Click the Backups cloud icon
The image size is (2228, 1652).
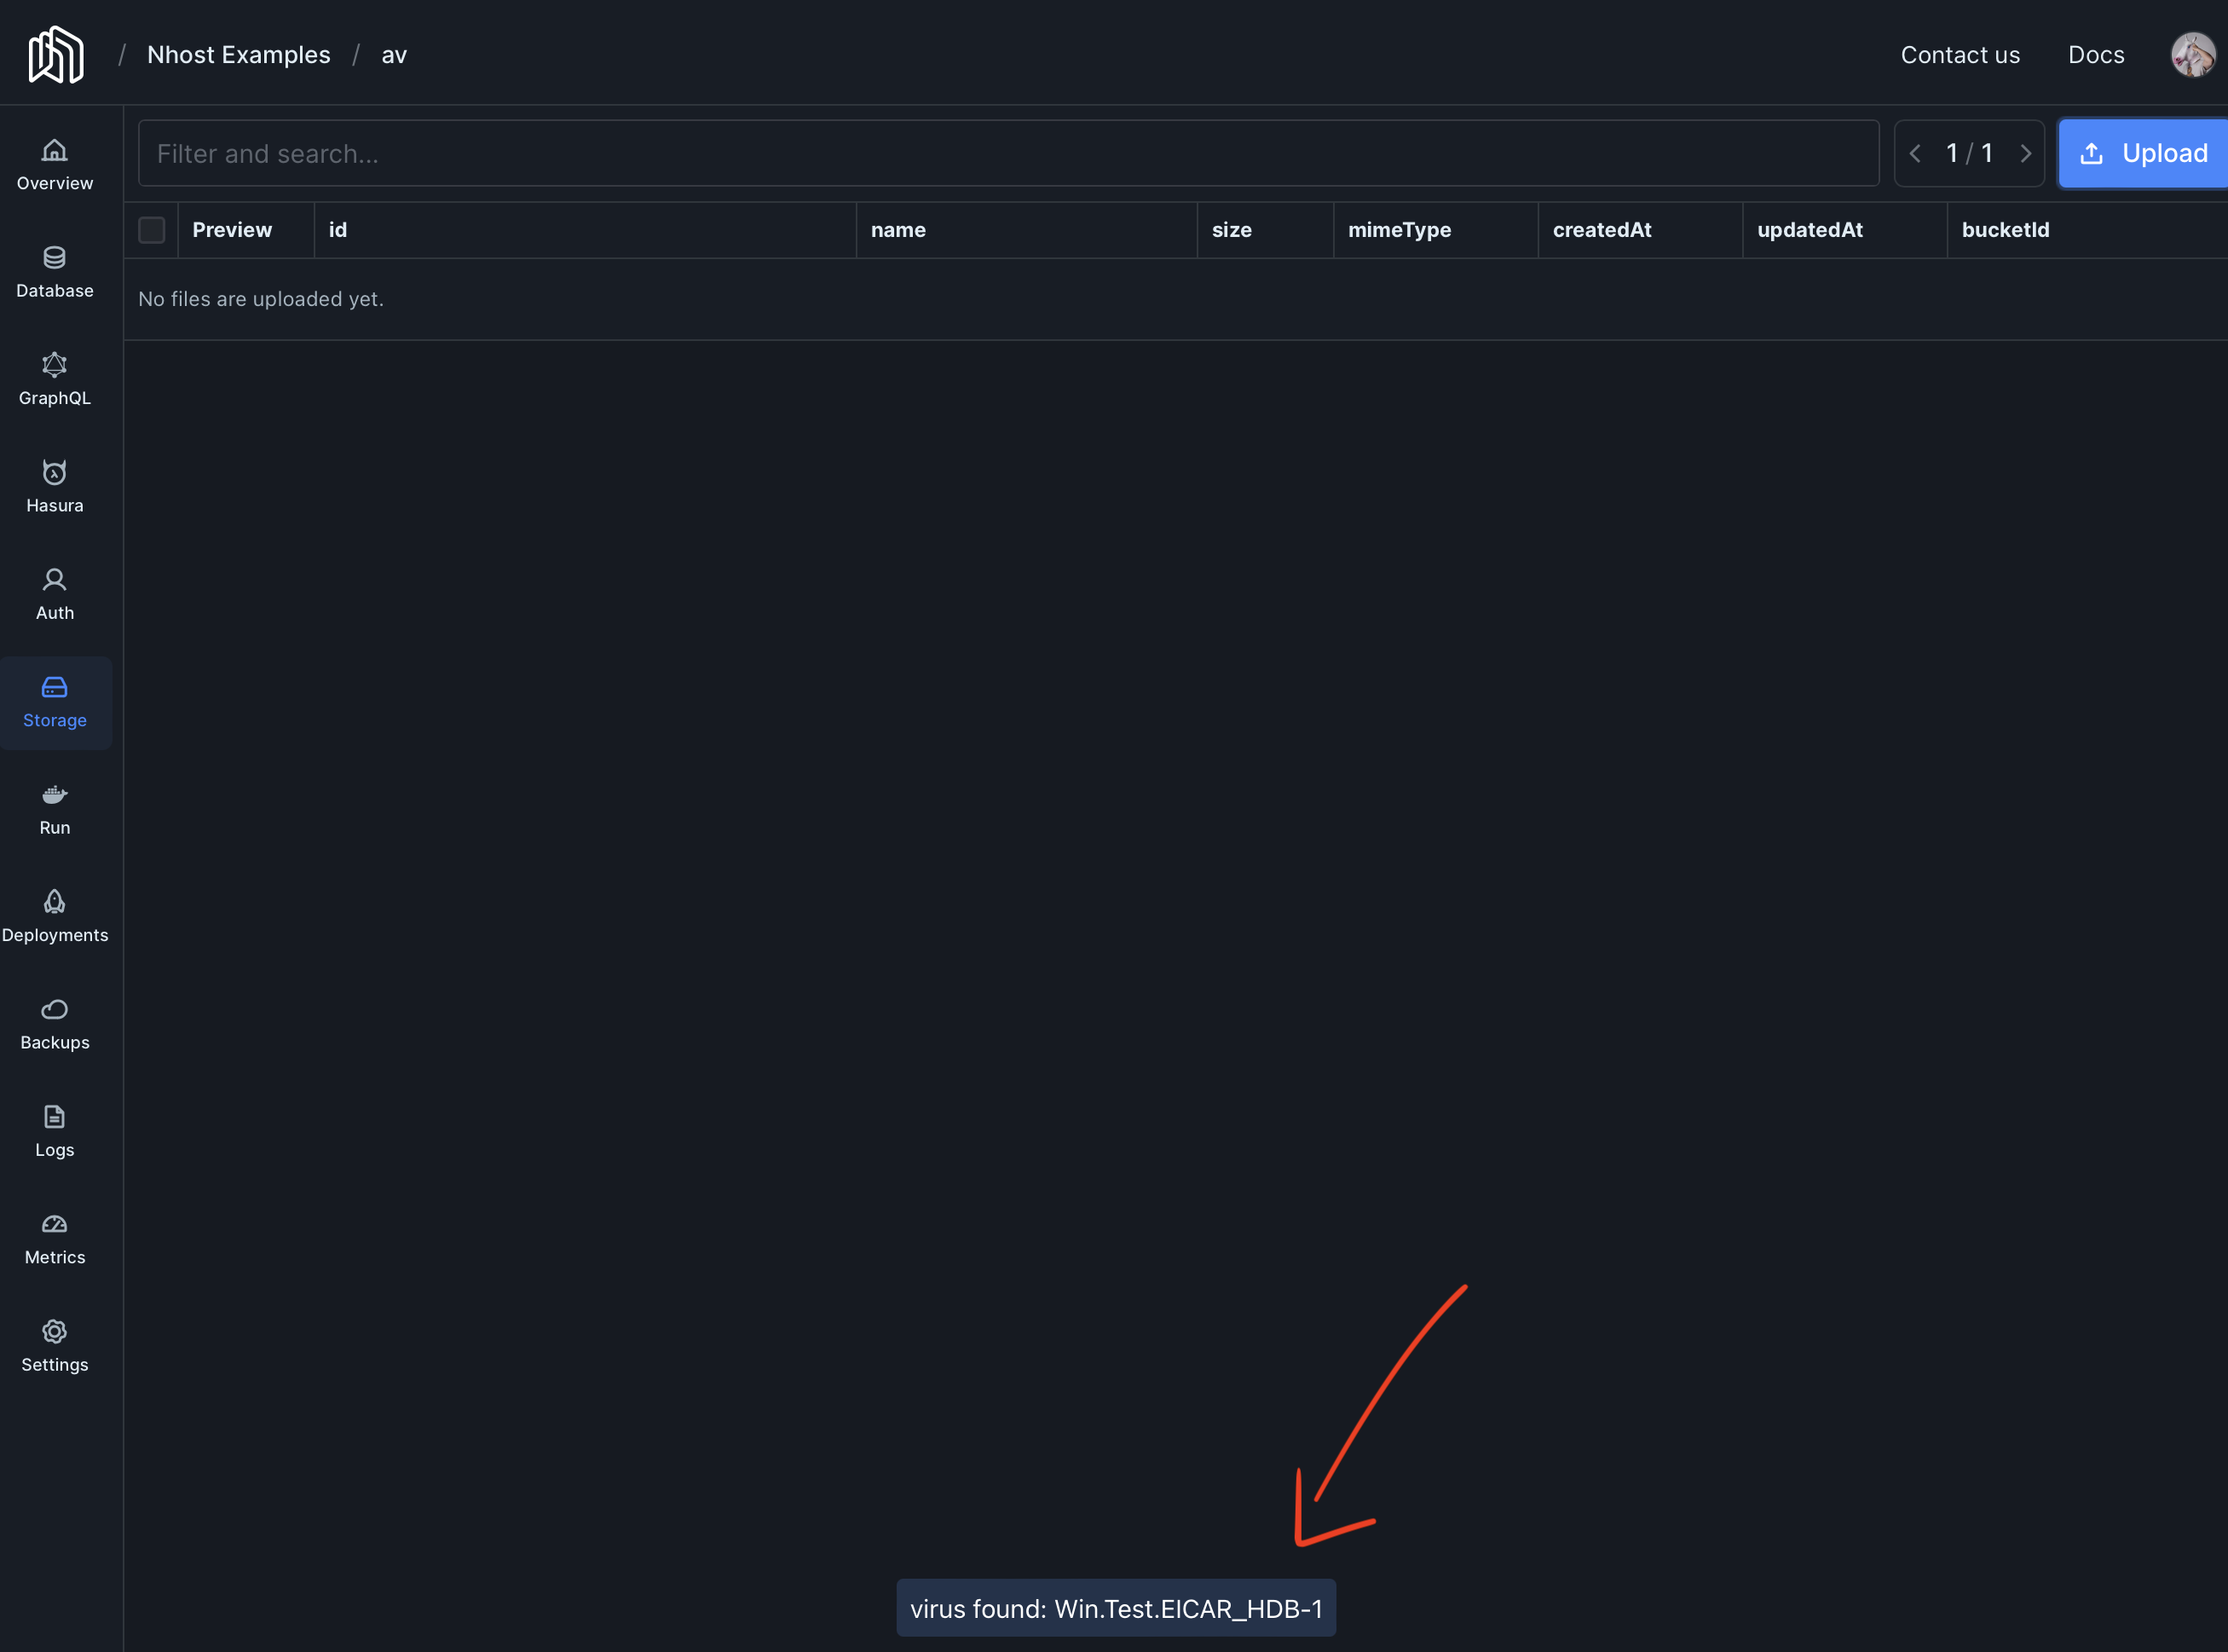54,1009
